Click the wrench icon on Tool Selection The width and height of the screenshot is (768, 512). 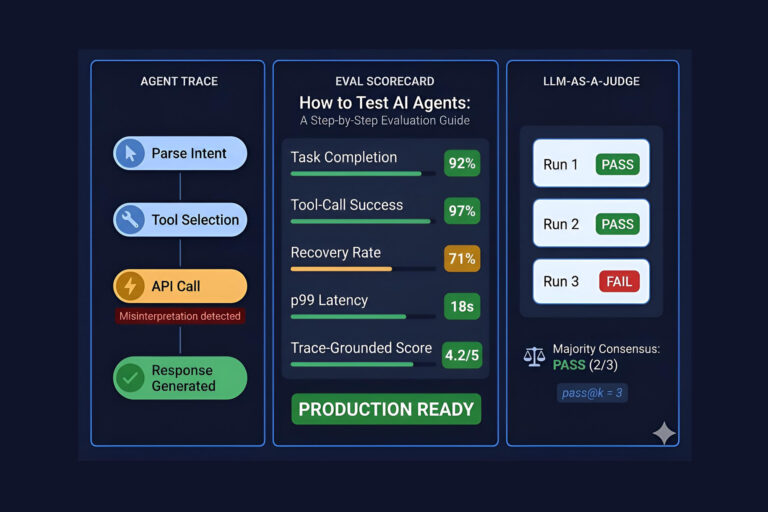130,219
